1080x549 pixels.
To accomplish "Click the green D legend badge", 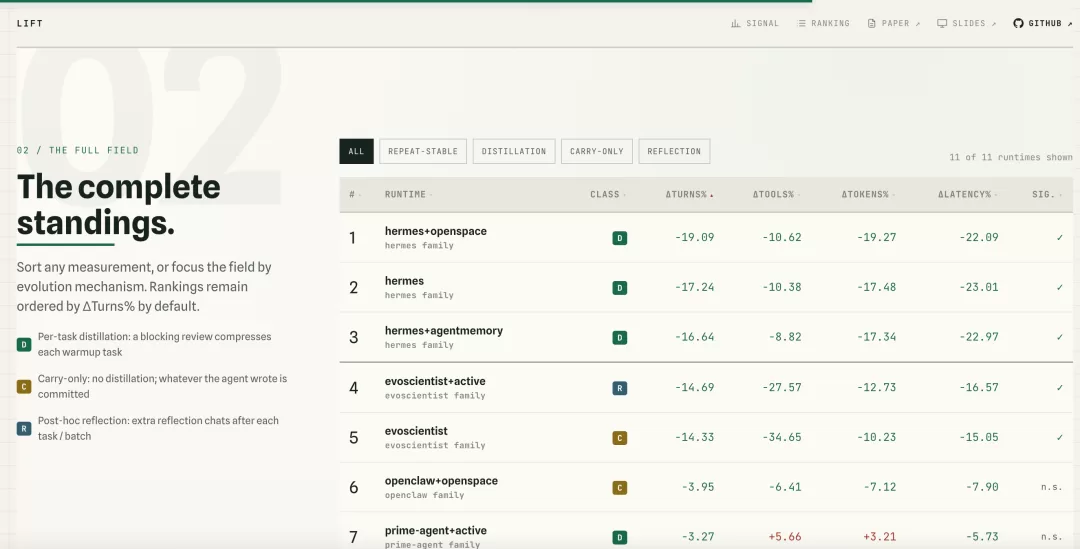I will pos(24,344).
